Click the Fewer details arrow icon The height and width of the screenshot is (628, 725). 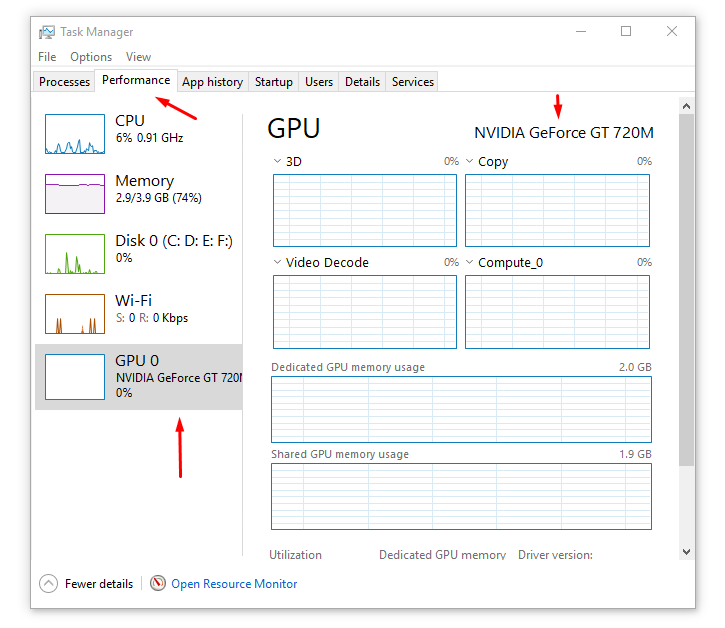pyautogui.click(x=49, y=584)
